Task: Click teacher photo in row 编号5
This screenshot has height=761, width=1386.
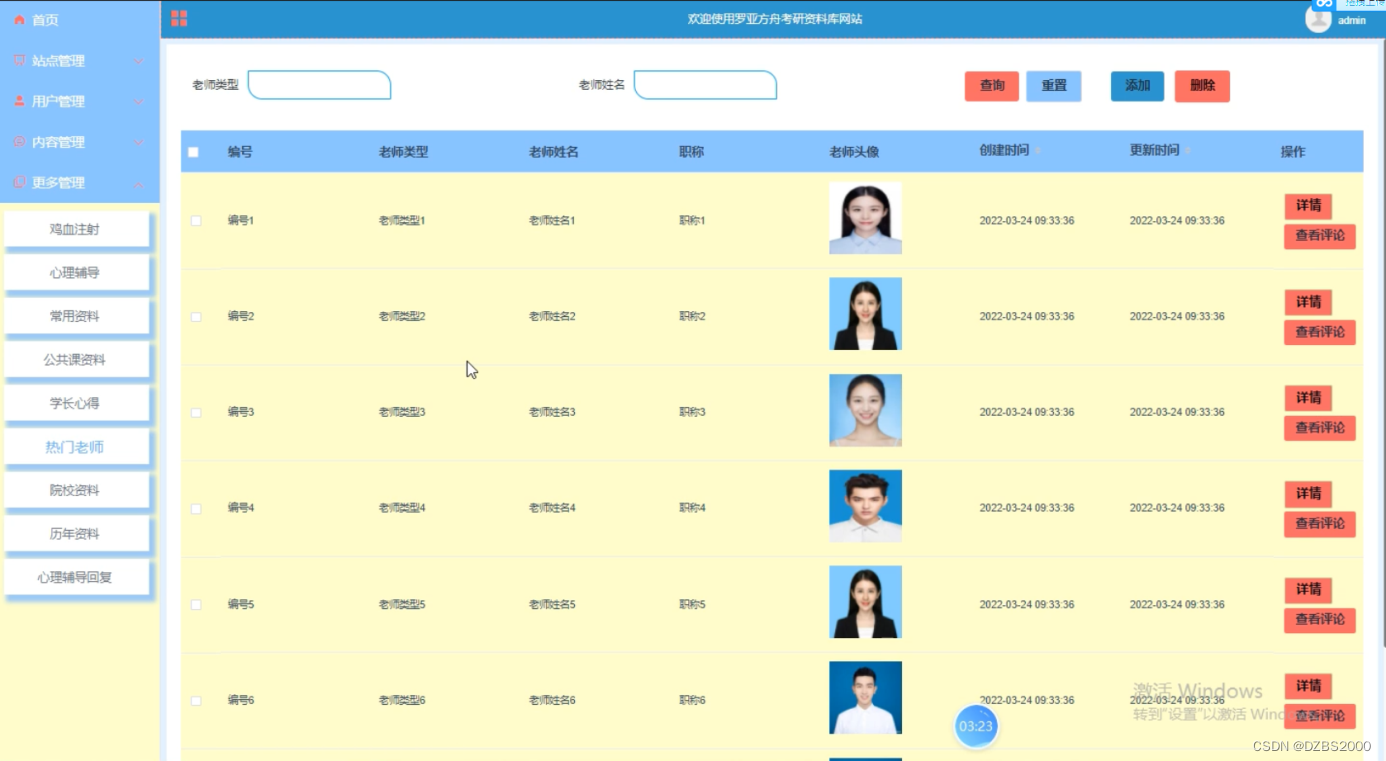Action: tap(865, 602)
